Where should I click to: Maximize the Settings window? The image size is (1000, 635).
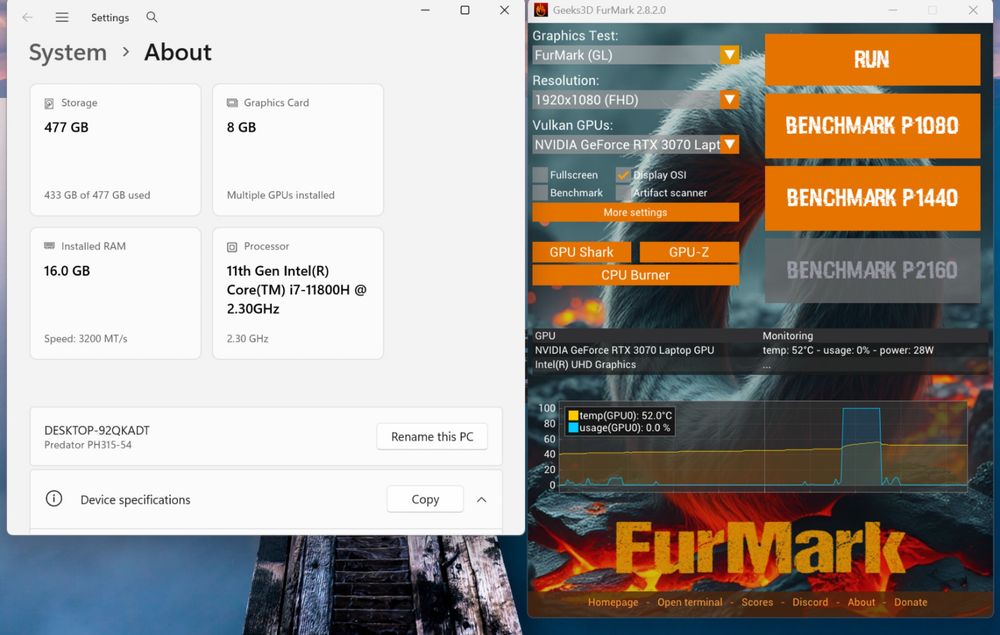pyautogui.click(x=465, y=10)
